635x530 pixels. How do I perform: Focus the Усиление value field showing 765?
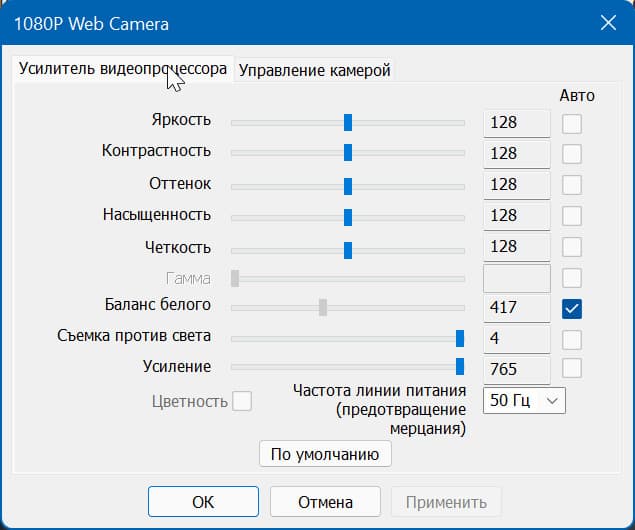(x=516, y=369)
